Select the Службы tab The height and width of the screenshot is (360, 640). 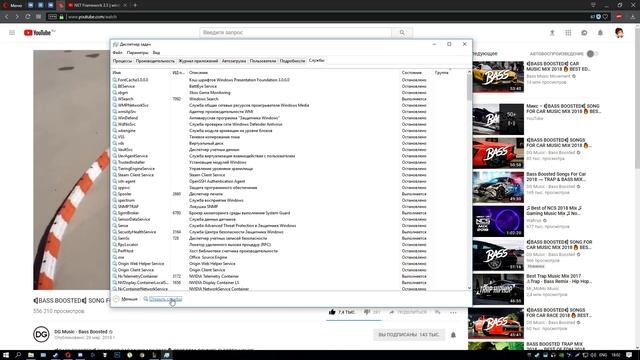[317, 60]
